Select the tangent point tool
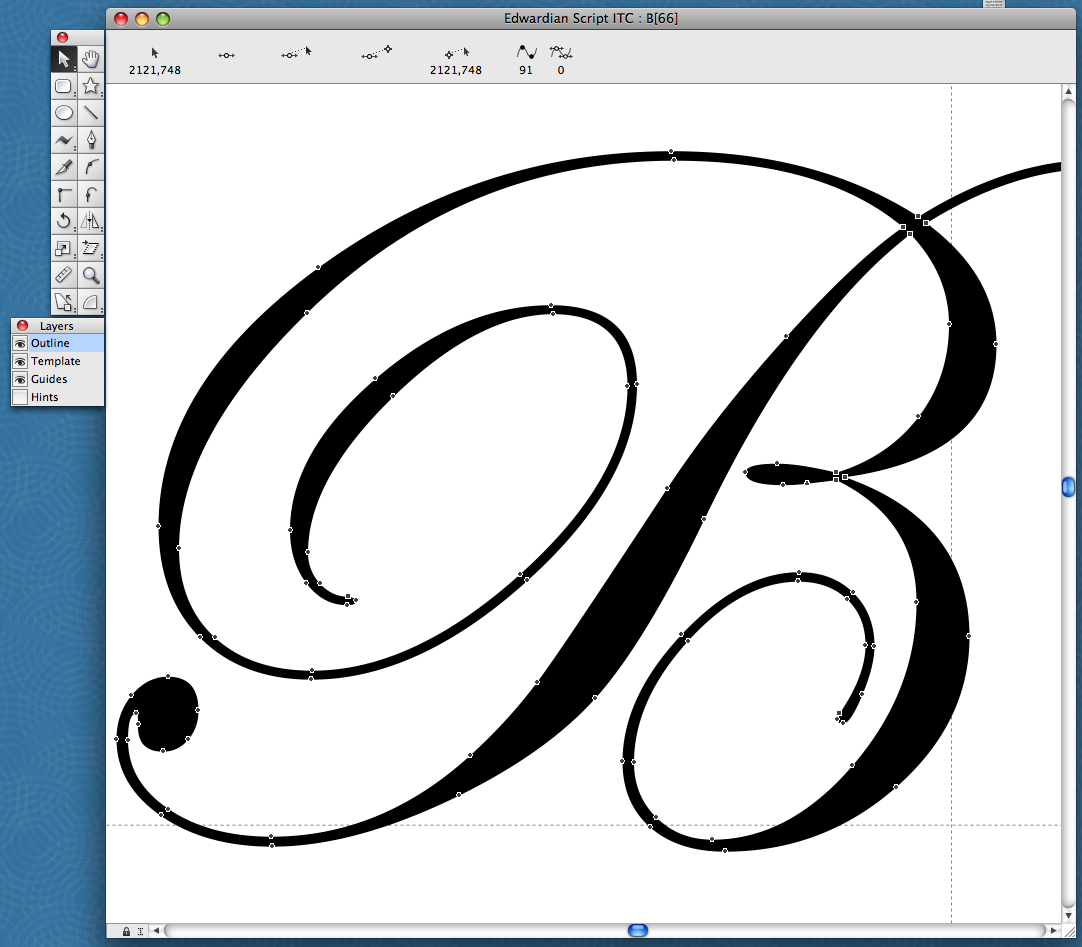The width and height of the screenshot is (1082, 947). [90, 194]
